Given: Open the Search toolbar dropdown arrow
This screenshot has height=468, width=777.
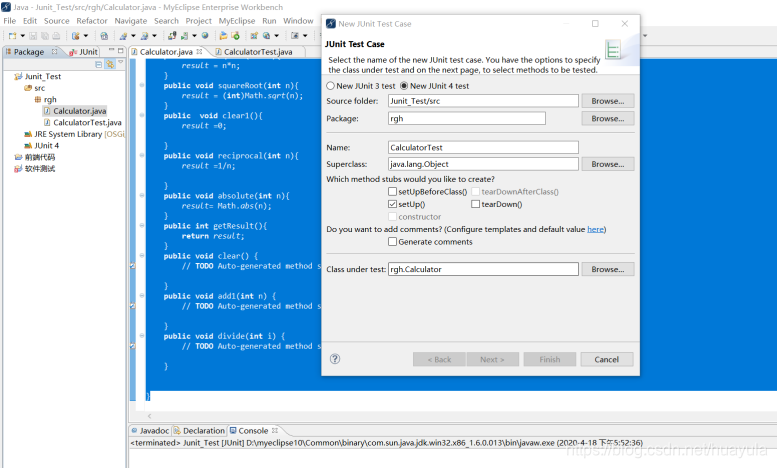Looking at the screenshot, I should point(277,36).
